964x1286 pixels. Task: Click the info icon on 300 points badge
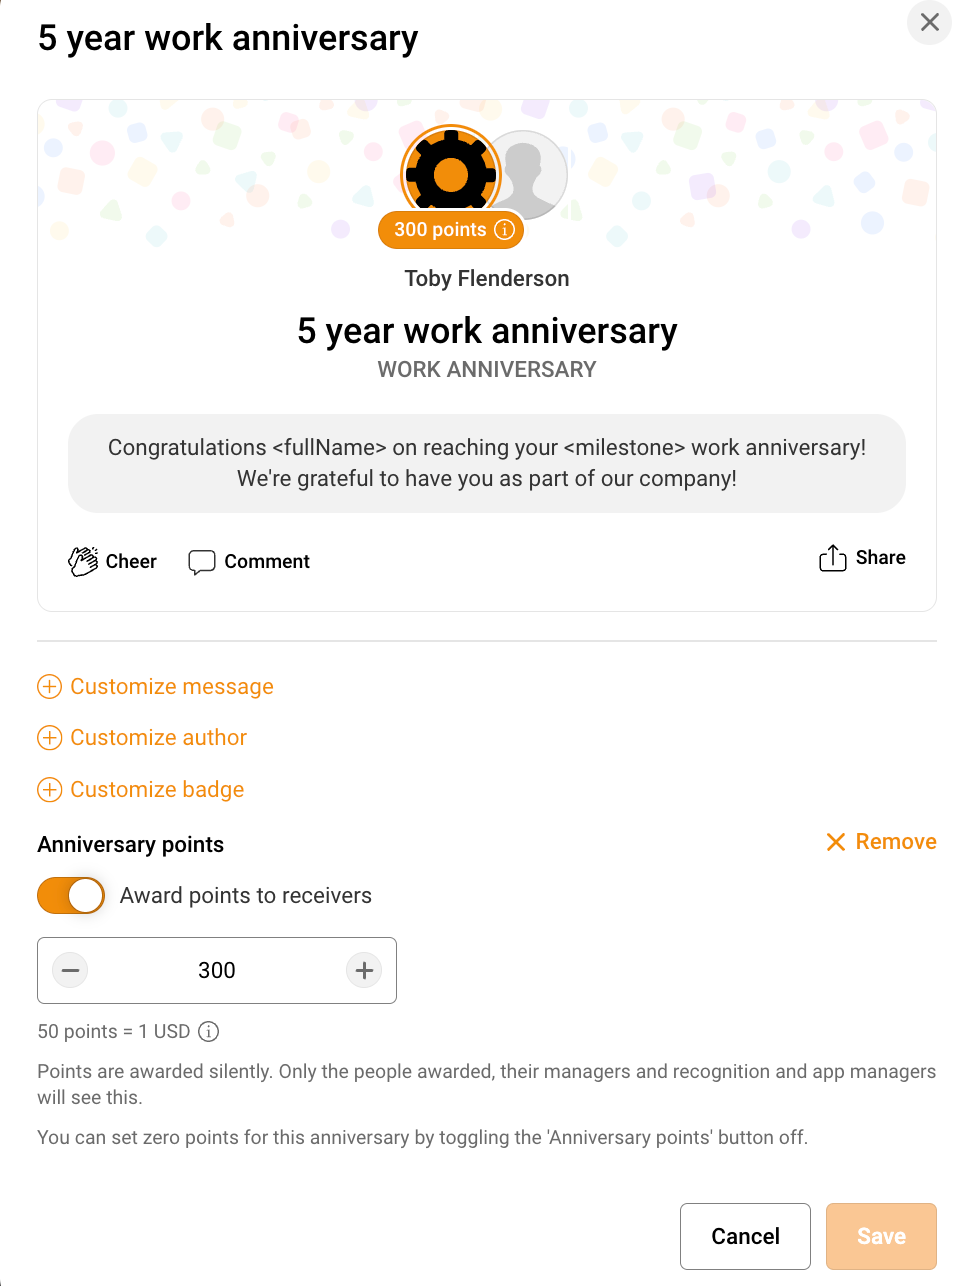click(x=505, y=230)
